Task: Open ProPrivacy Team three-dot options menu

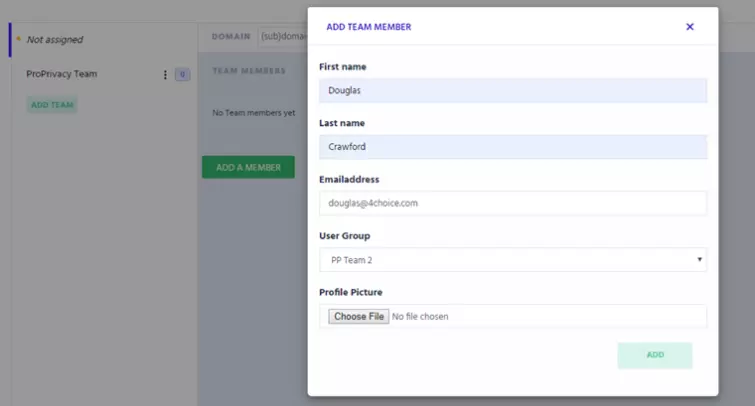Action: click(x=165, y=75)
